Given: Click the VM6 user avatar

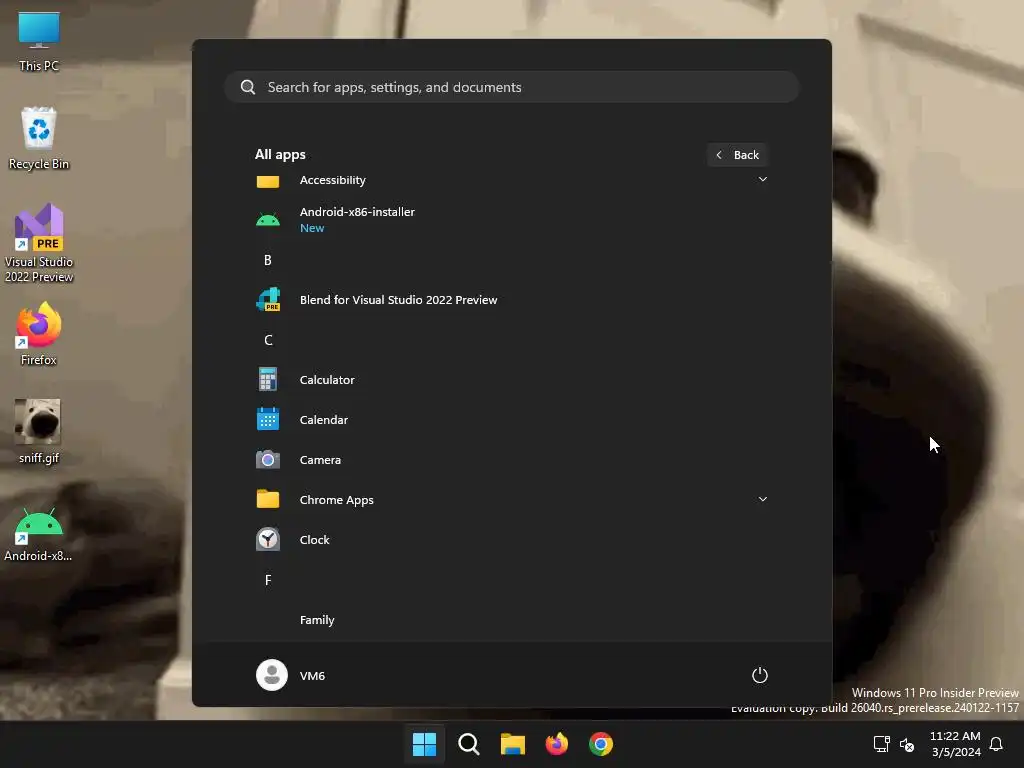Looking at the screenshot, I should [272, 675].
